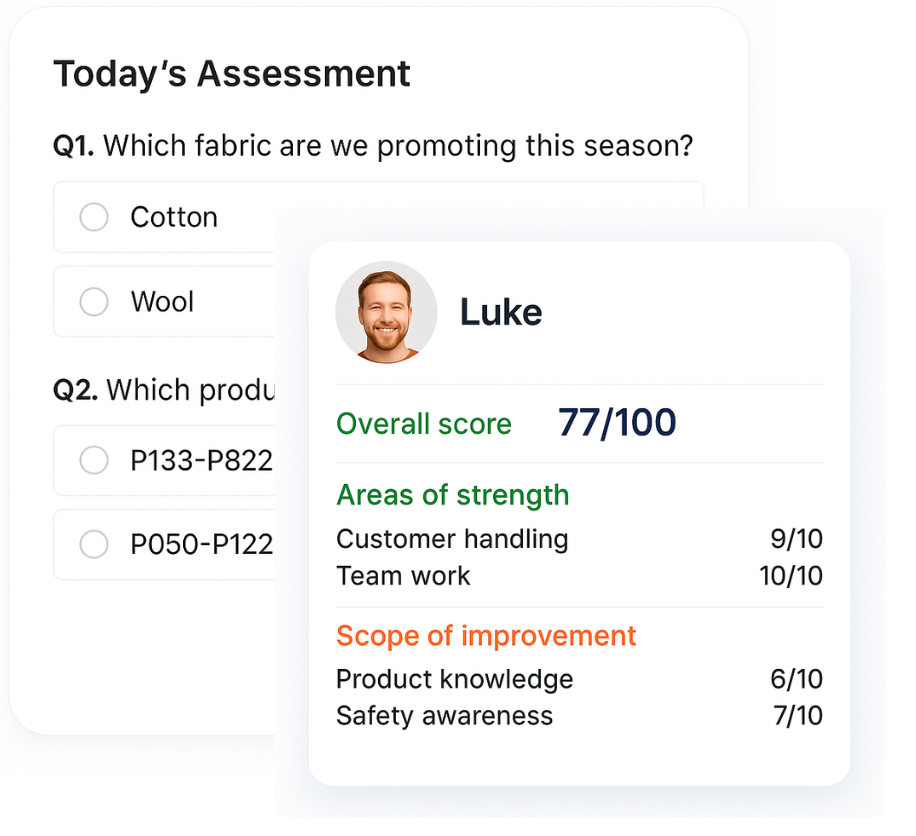Click the 77/100 score value
This screenshot has height=836, width=916.
(617, 423)
